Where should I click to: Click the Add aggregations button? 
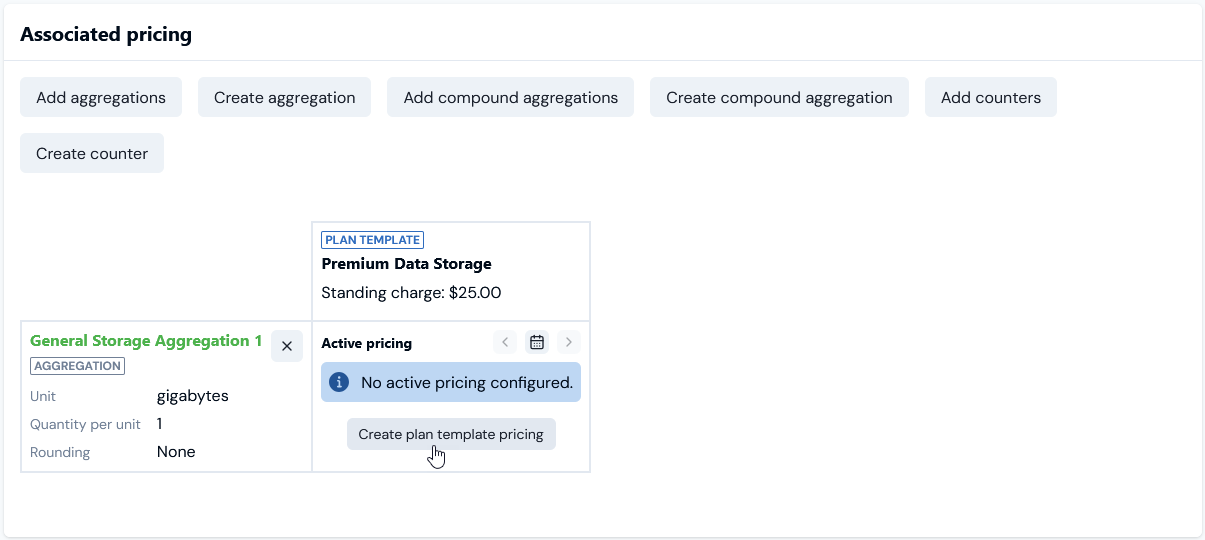click(x=101, y=98)
